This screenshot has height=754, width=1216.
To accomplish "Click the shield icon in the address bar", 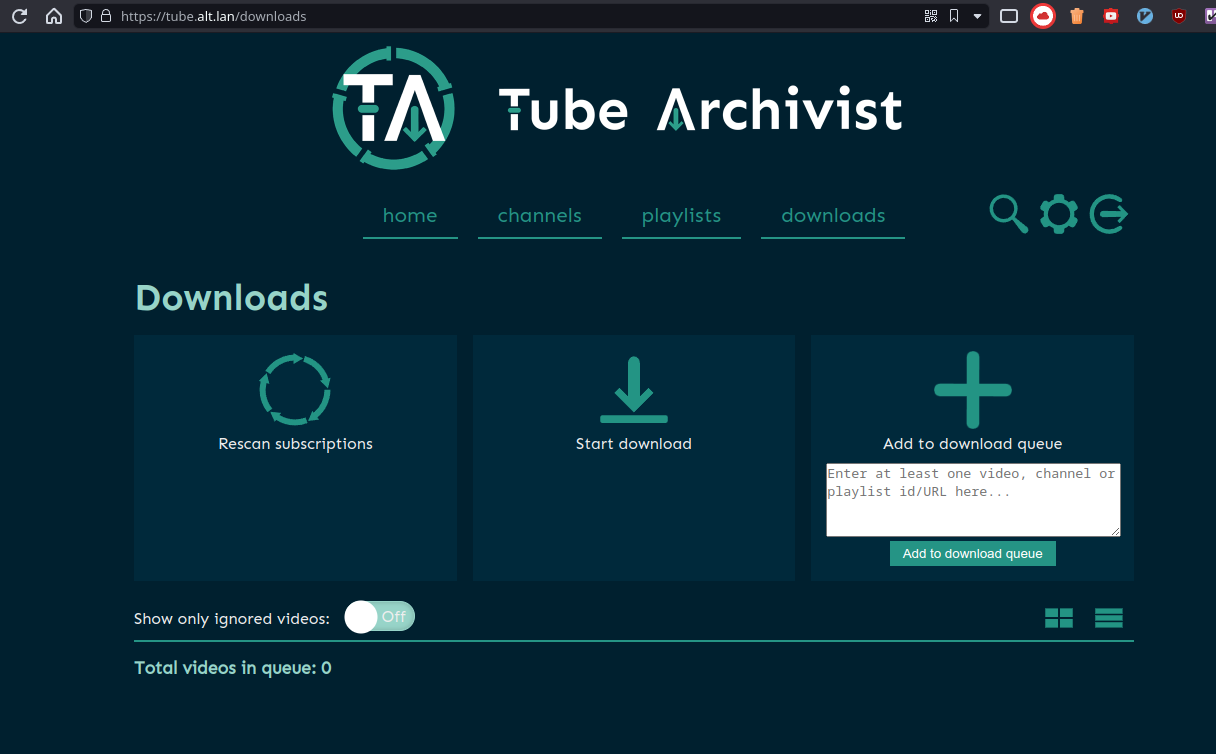I will click(x=85, y=16).
